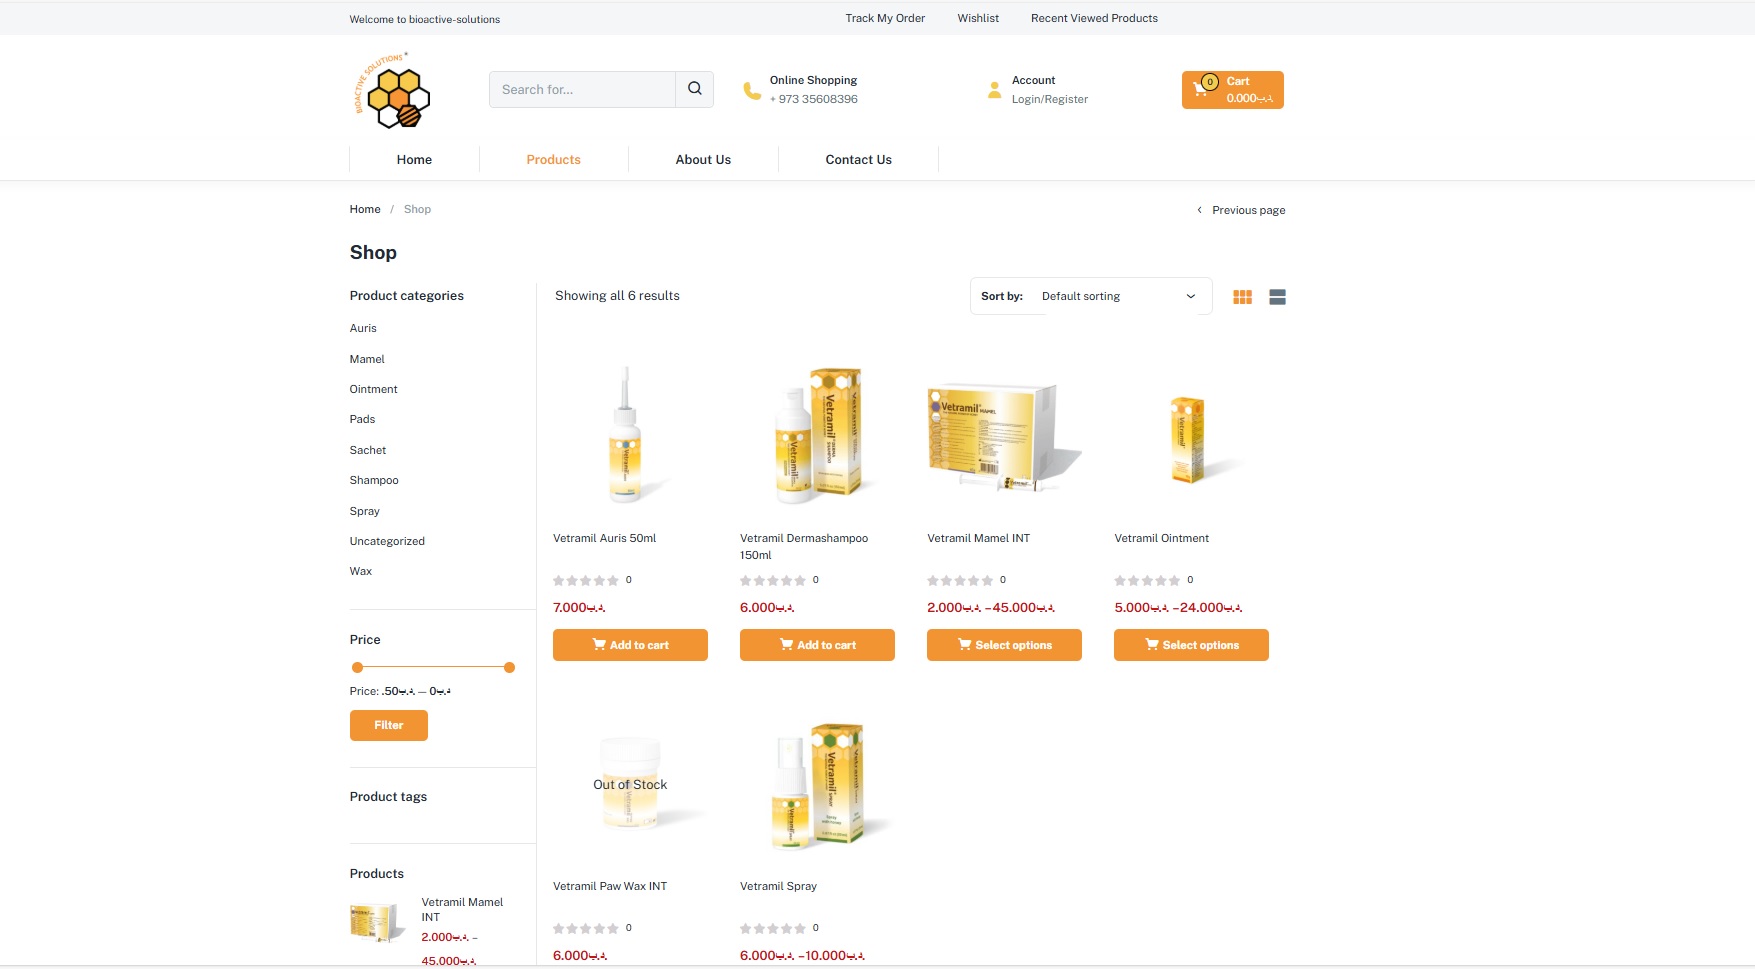Select the Ointment product category

(373, 389)
